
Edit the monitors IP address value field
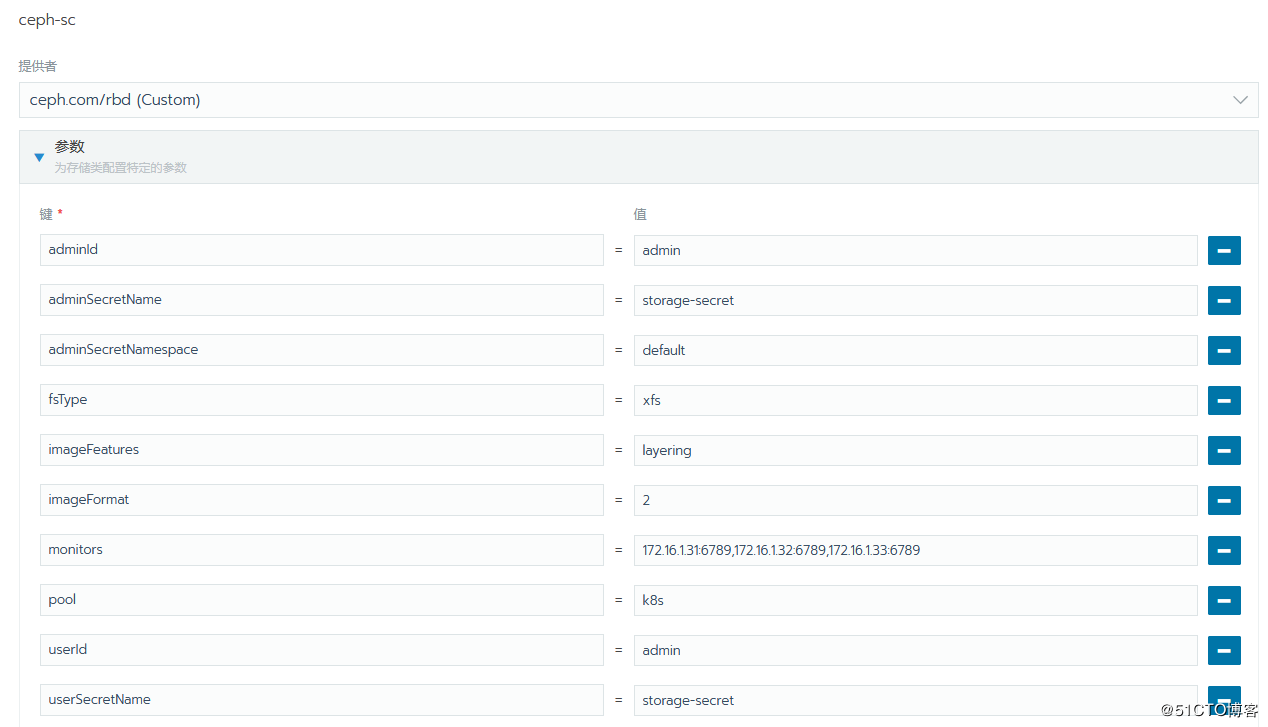[x=915, y=550]
